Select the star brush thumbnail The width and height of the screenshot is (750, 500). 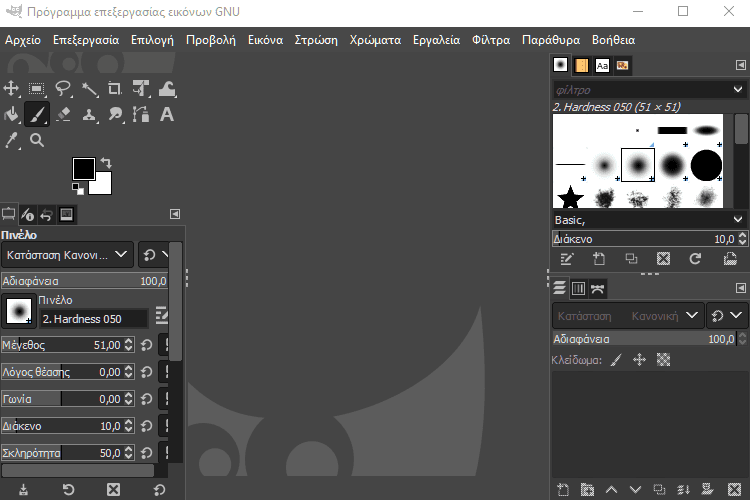570,198
